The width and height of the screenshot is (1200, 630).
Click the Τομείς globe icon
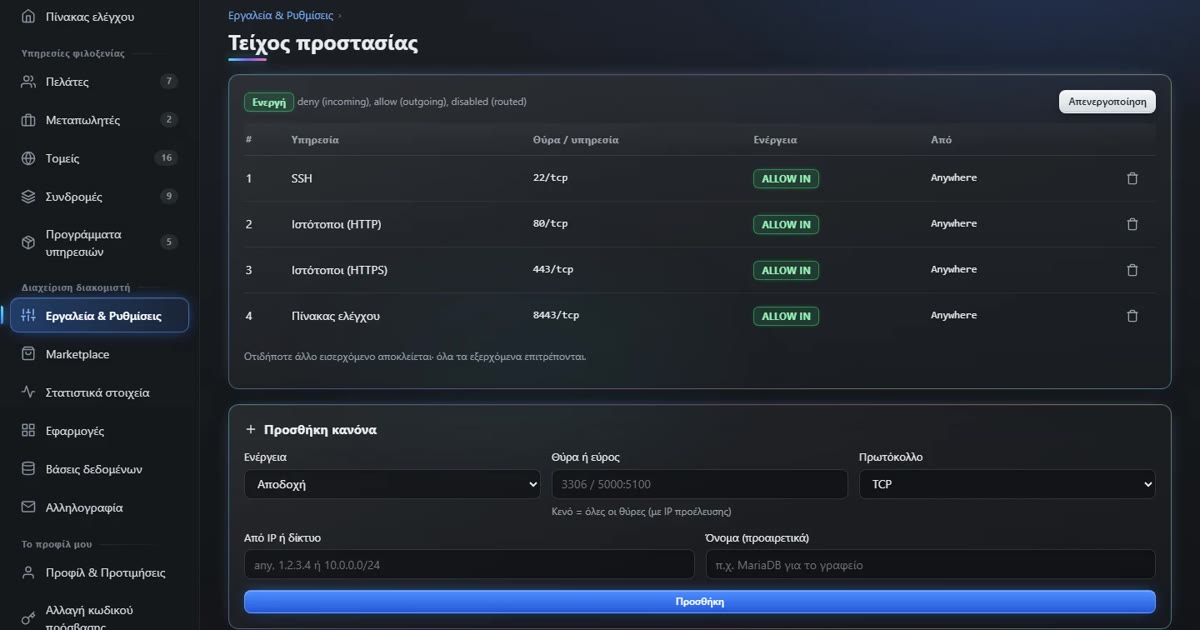click(x=28, y=158)
